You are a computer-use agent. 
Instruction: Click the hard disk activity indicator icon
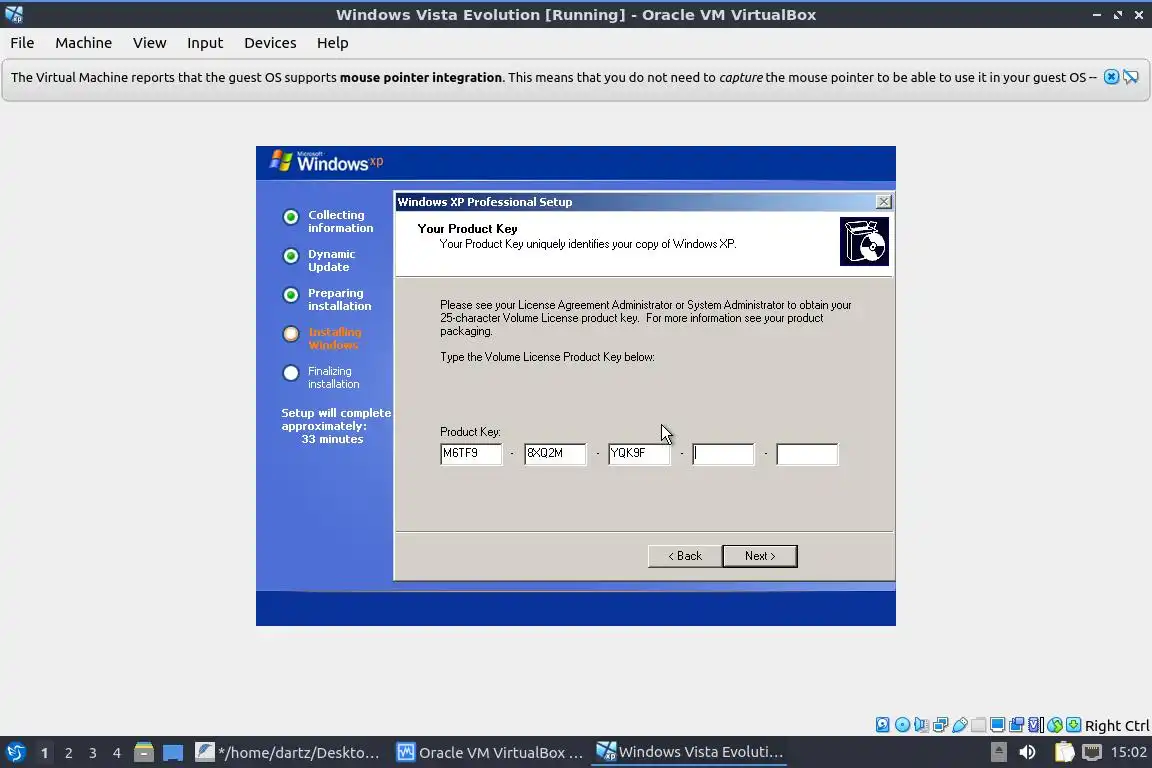point(882,725)
